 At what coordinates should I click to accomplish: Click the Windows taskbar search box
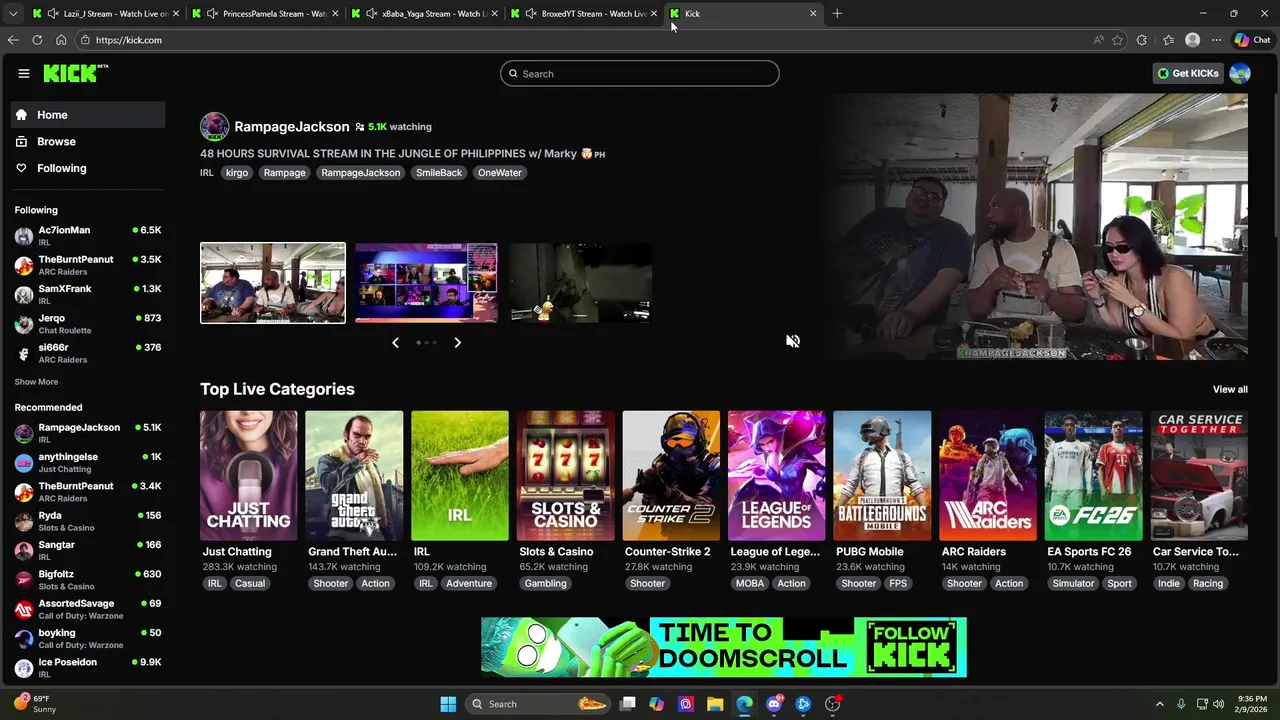[540, 704]
